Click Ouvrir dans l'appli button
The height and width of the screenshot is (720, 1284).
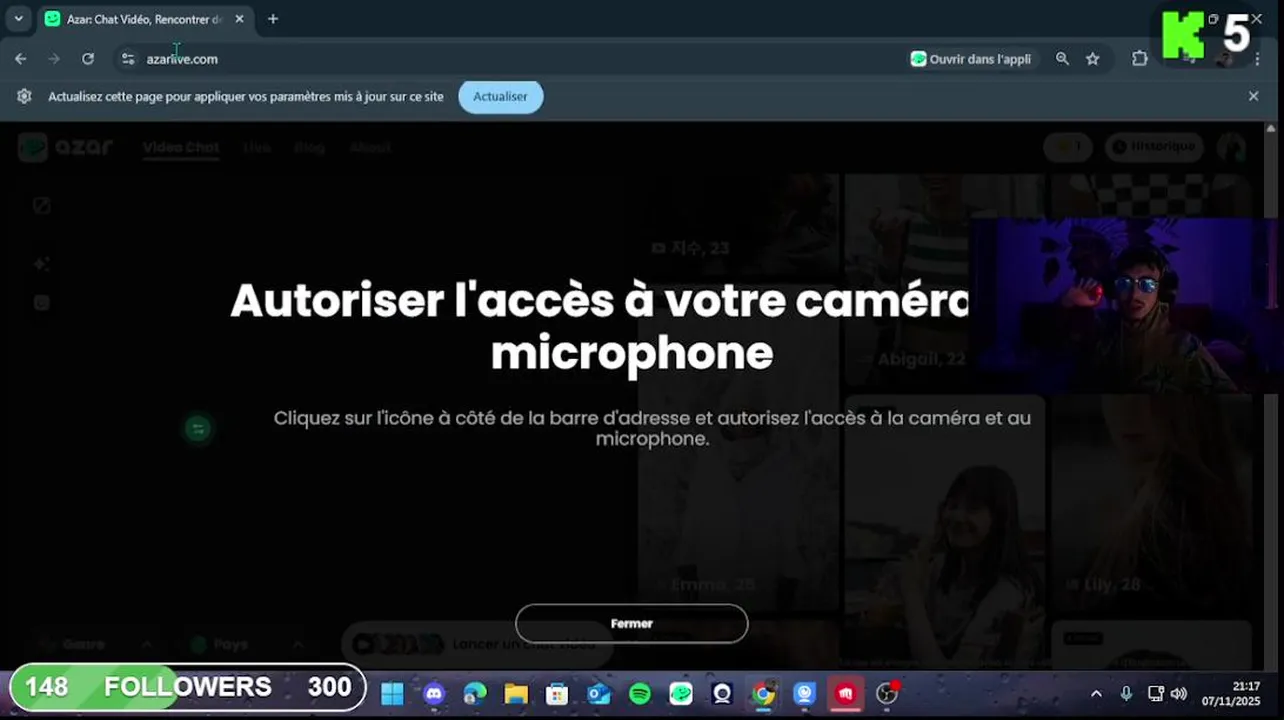pyautogui.click(x=971, y=59)
